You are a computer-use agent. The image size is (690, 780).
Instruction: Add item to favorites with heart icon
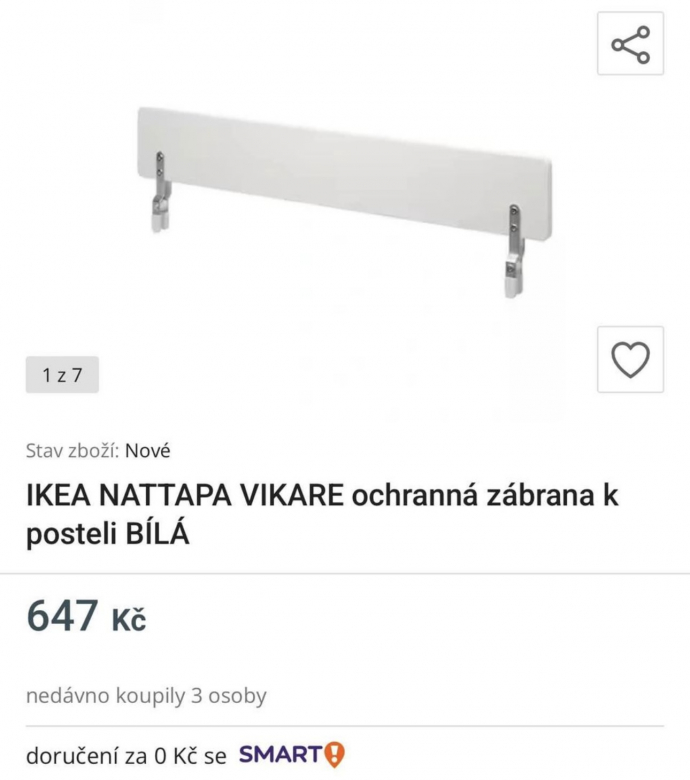pyautogui.click(x=630, y=359)
